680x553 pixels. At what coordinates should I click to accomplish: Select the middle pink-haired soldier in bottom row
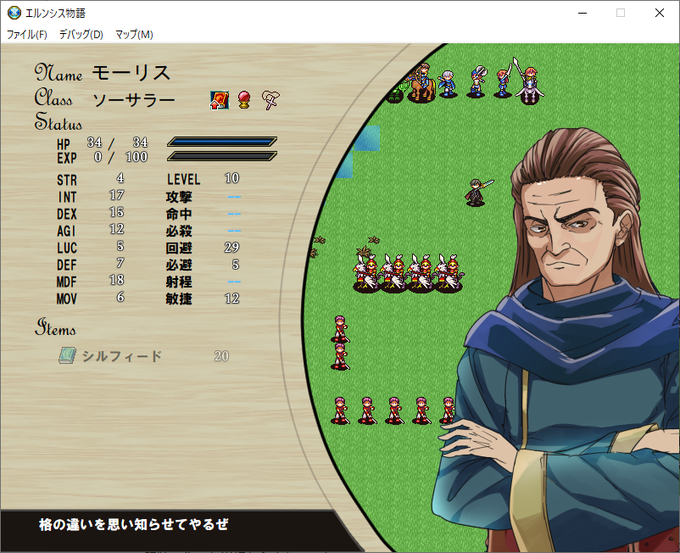click(394, 410)
